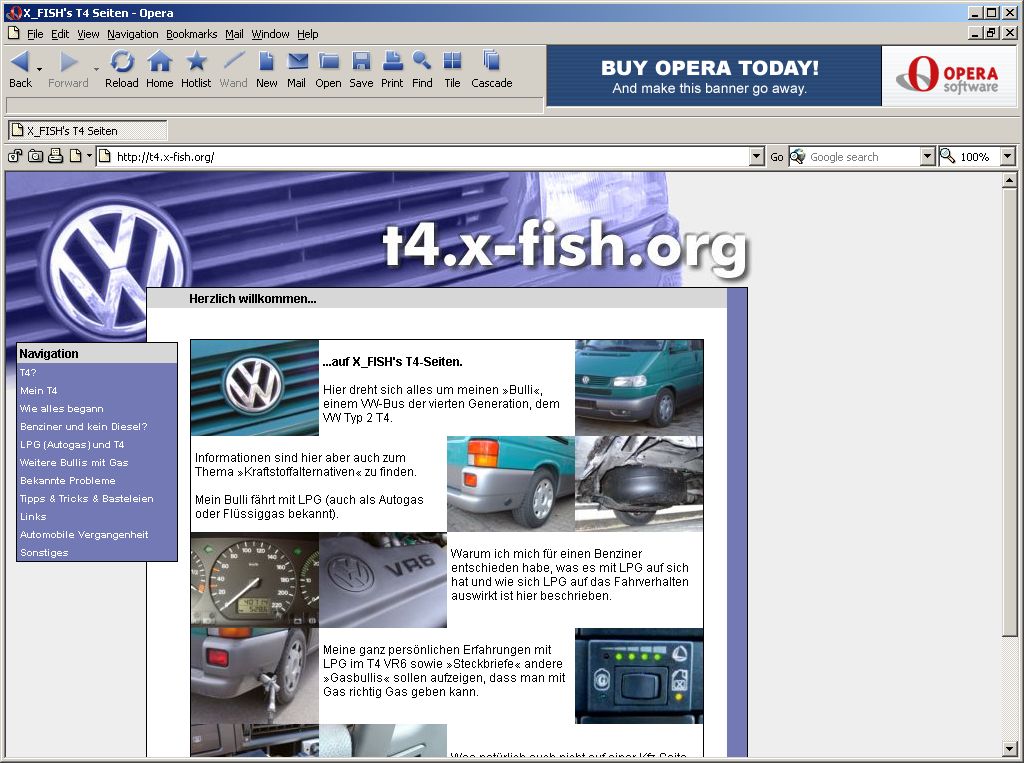Open the Hotlist star panel

coord(196,69)
